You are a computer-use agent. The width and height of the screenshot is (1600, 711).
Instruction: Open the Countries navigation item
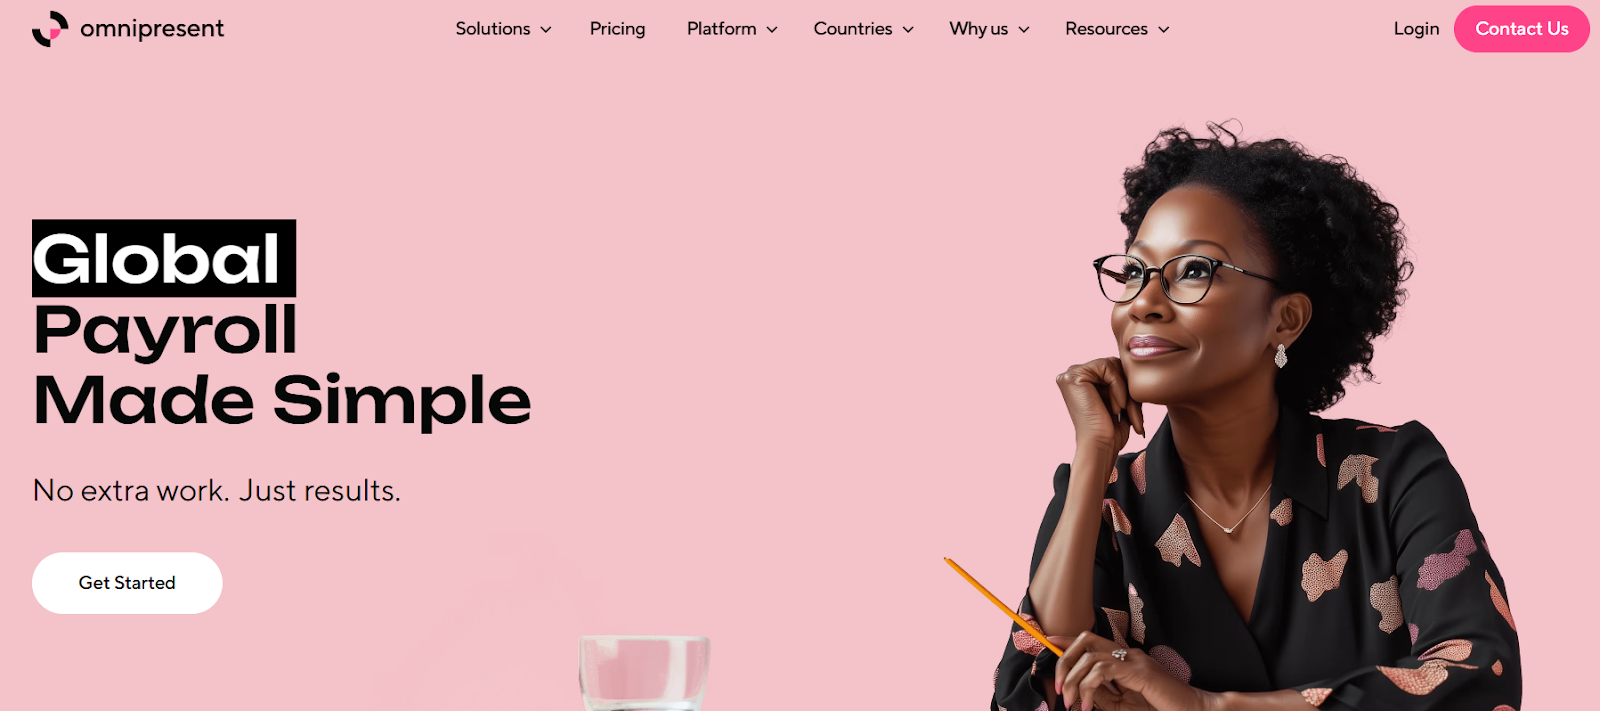pos(853,29)
